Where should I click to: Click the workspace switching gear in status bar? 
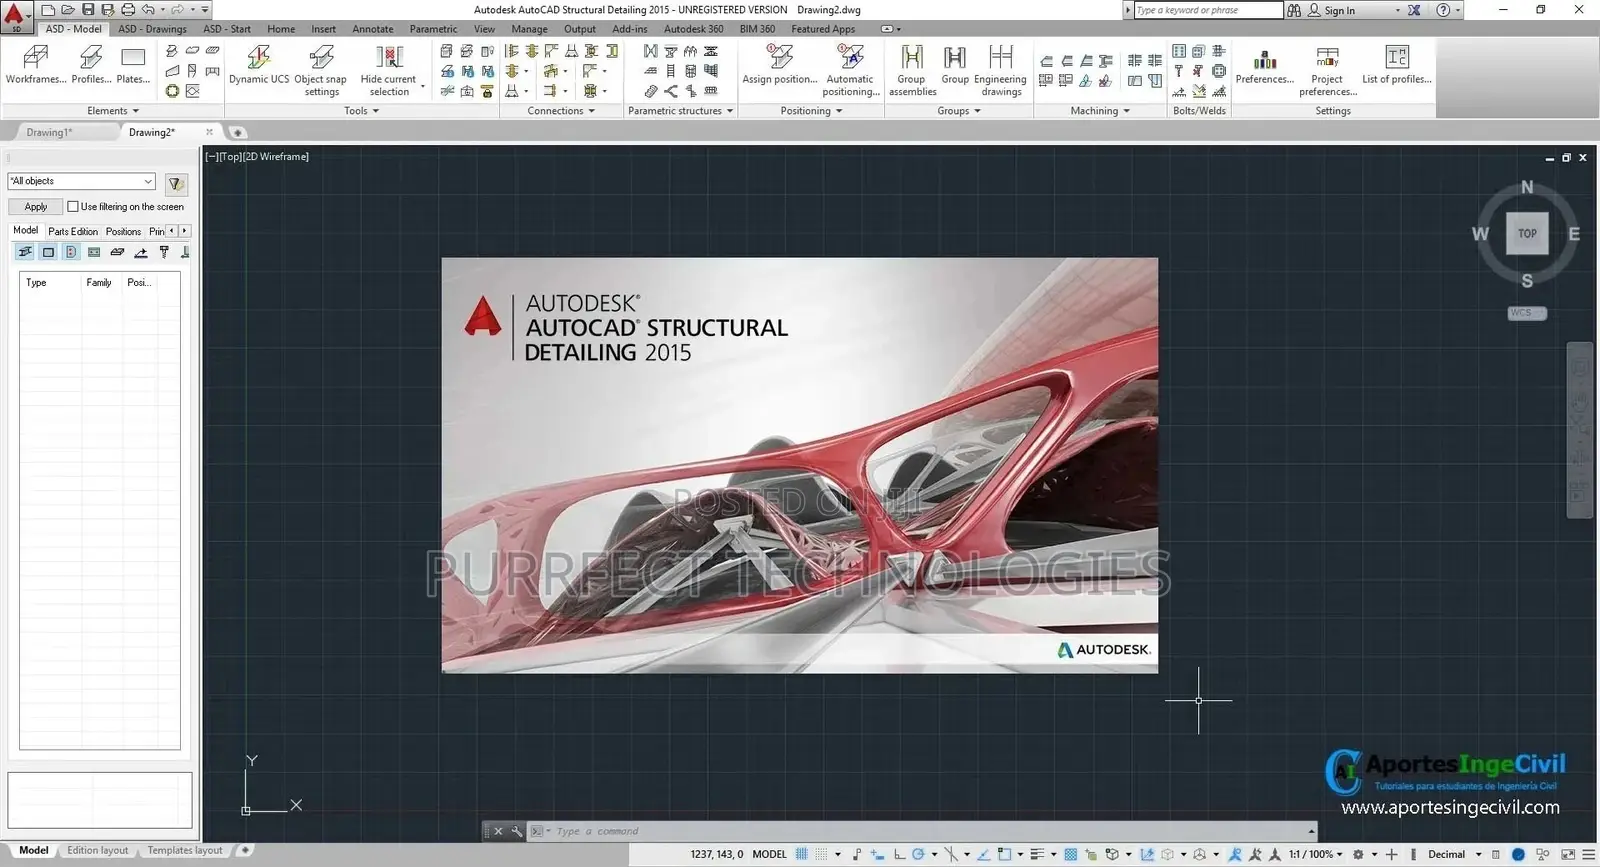(1358, 854)
